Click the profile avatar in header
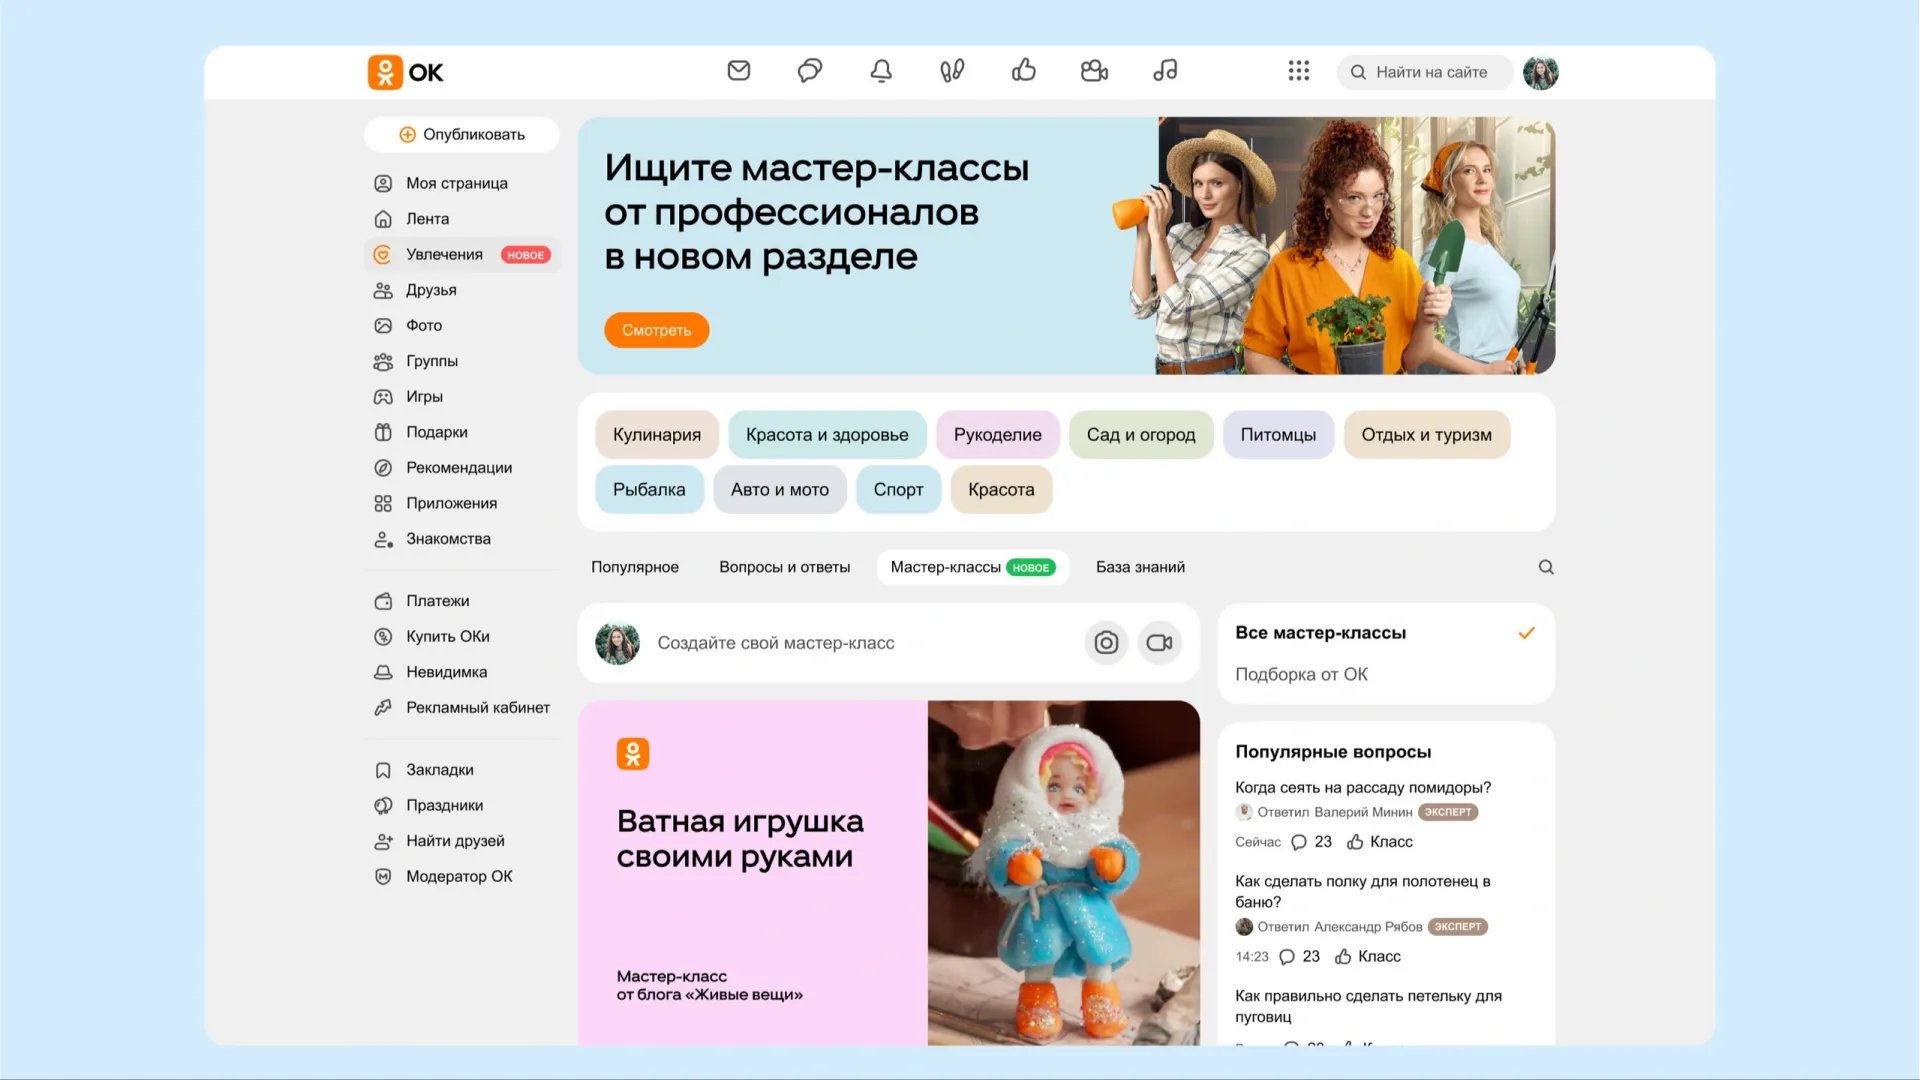The height and width of the screenshot is (1080, 1920). click(1540, 72)
